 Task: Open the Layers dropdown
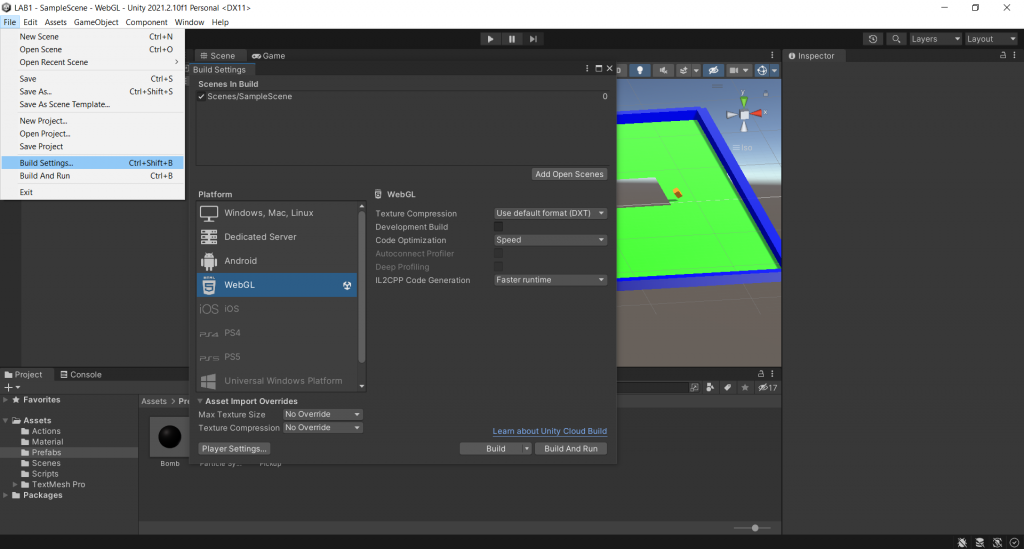[x=936, y=39]
